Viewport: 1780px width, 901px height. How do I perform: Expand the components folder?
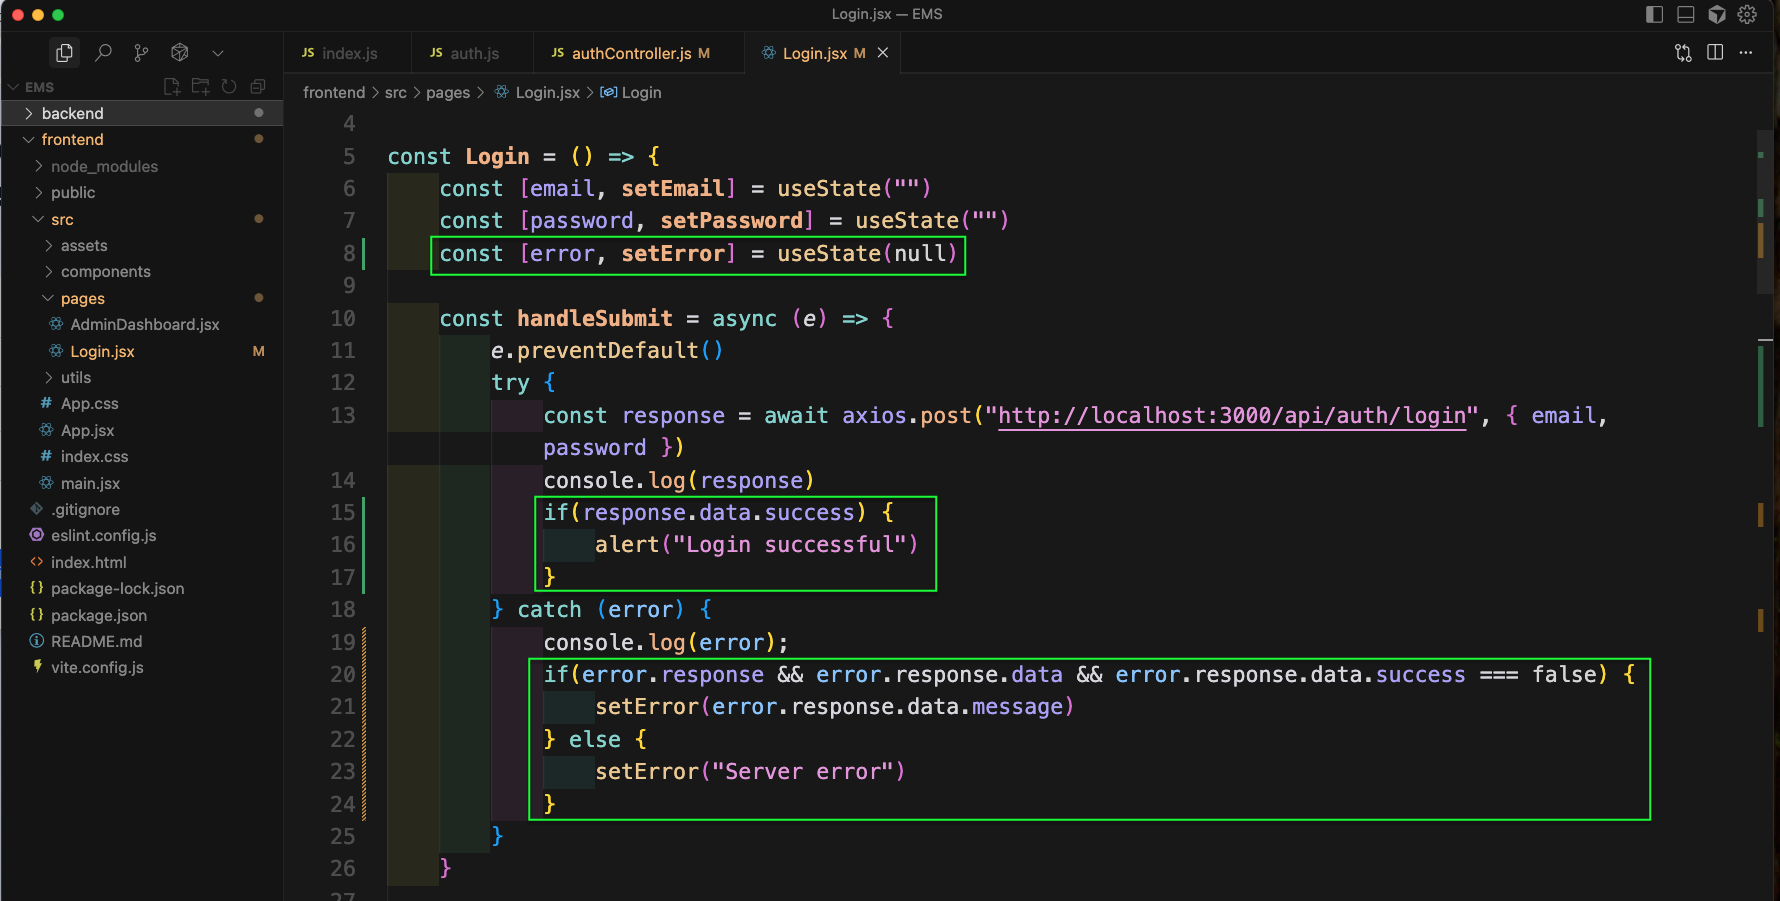(105, 271)
